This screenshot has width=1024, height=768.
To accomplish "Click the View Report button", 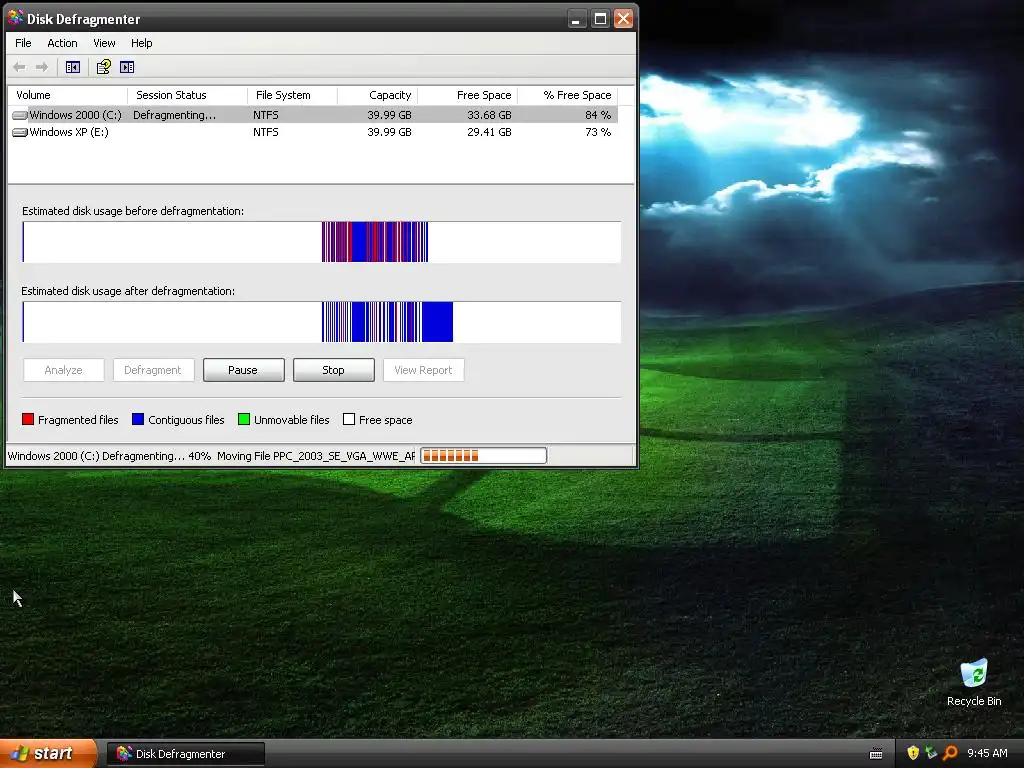I will [423, 370].
